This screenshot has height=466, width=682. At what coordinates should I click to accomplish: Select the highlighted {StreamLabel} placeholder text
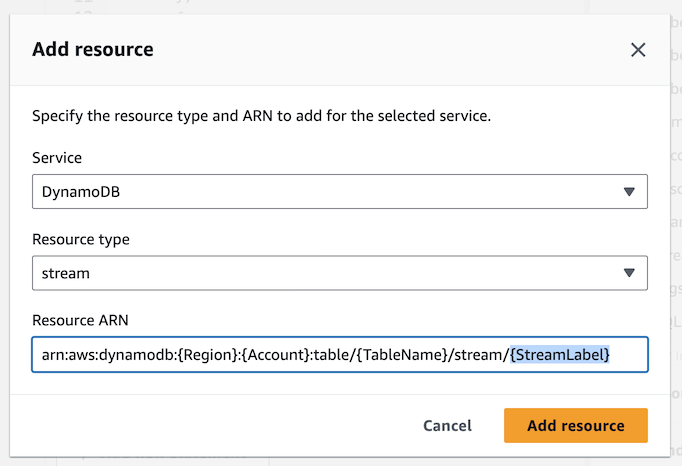560,355
